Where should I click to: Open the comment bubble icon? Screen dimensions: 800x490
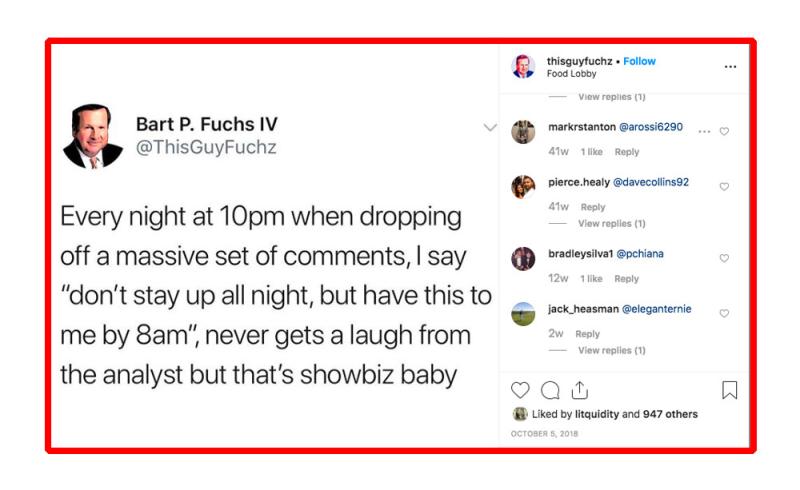click(550, 390)
